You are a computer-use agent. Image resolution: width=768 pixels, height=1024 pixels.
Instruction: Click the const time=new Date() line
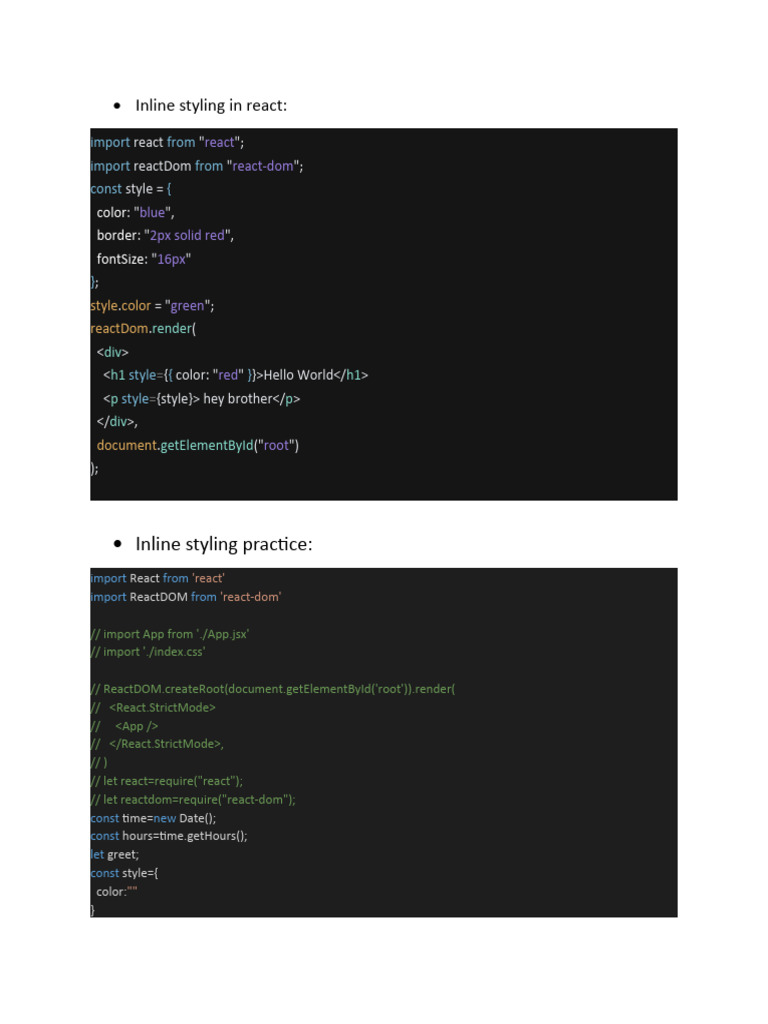coord(153,818)
